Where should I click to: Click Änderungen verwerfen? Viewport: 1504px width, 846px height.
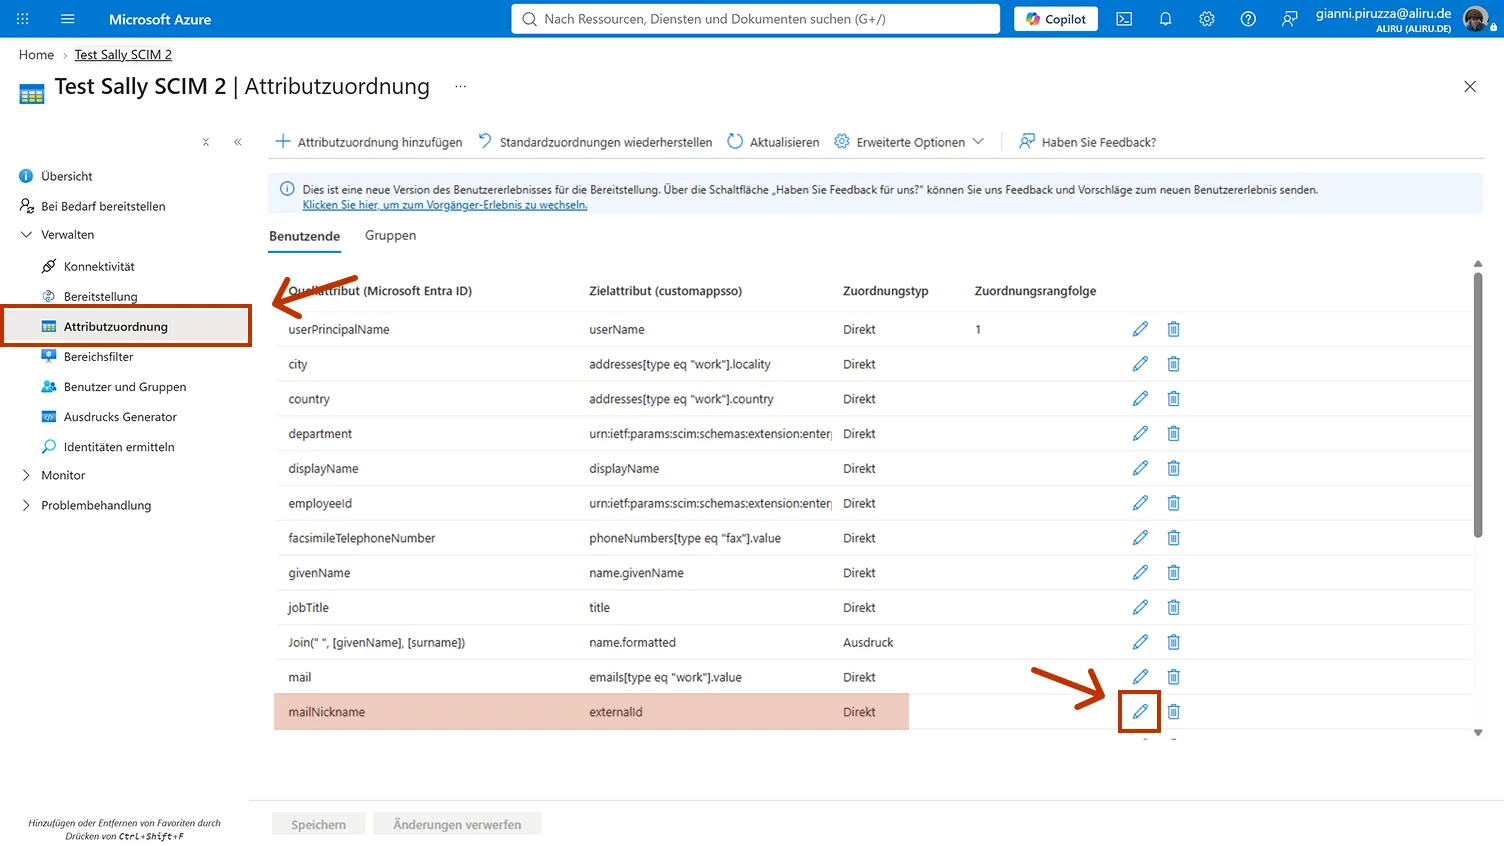457,824
